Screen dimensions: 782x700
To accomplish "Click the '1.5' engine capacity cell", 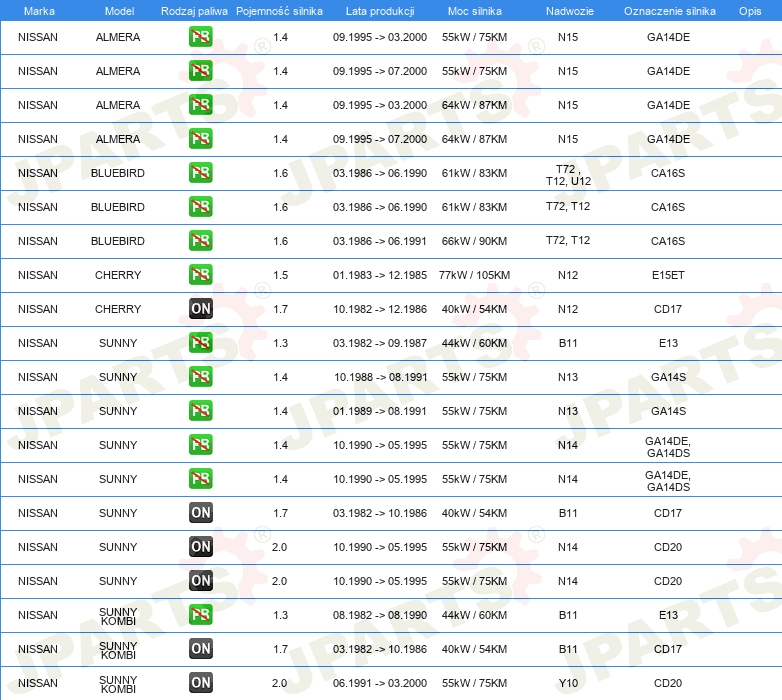I will (x=280, y=275).
